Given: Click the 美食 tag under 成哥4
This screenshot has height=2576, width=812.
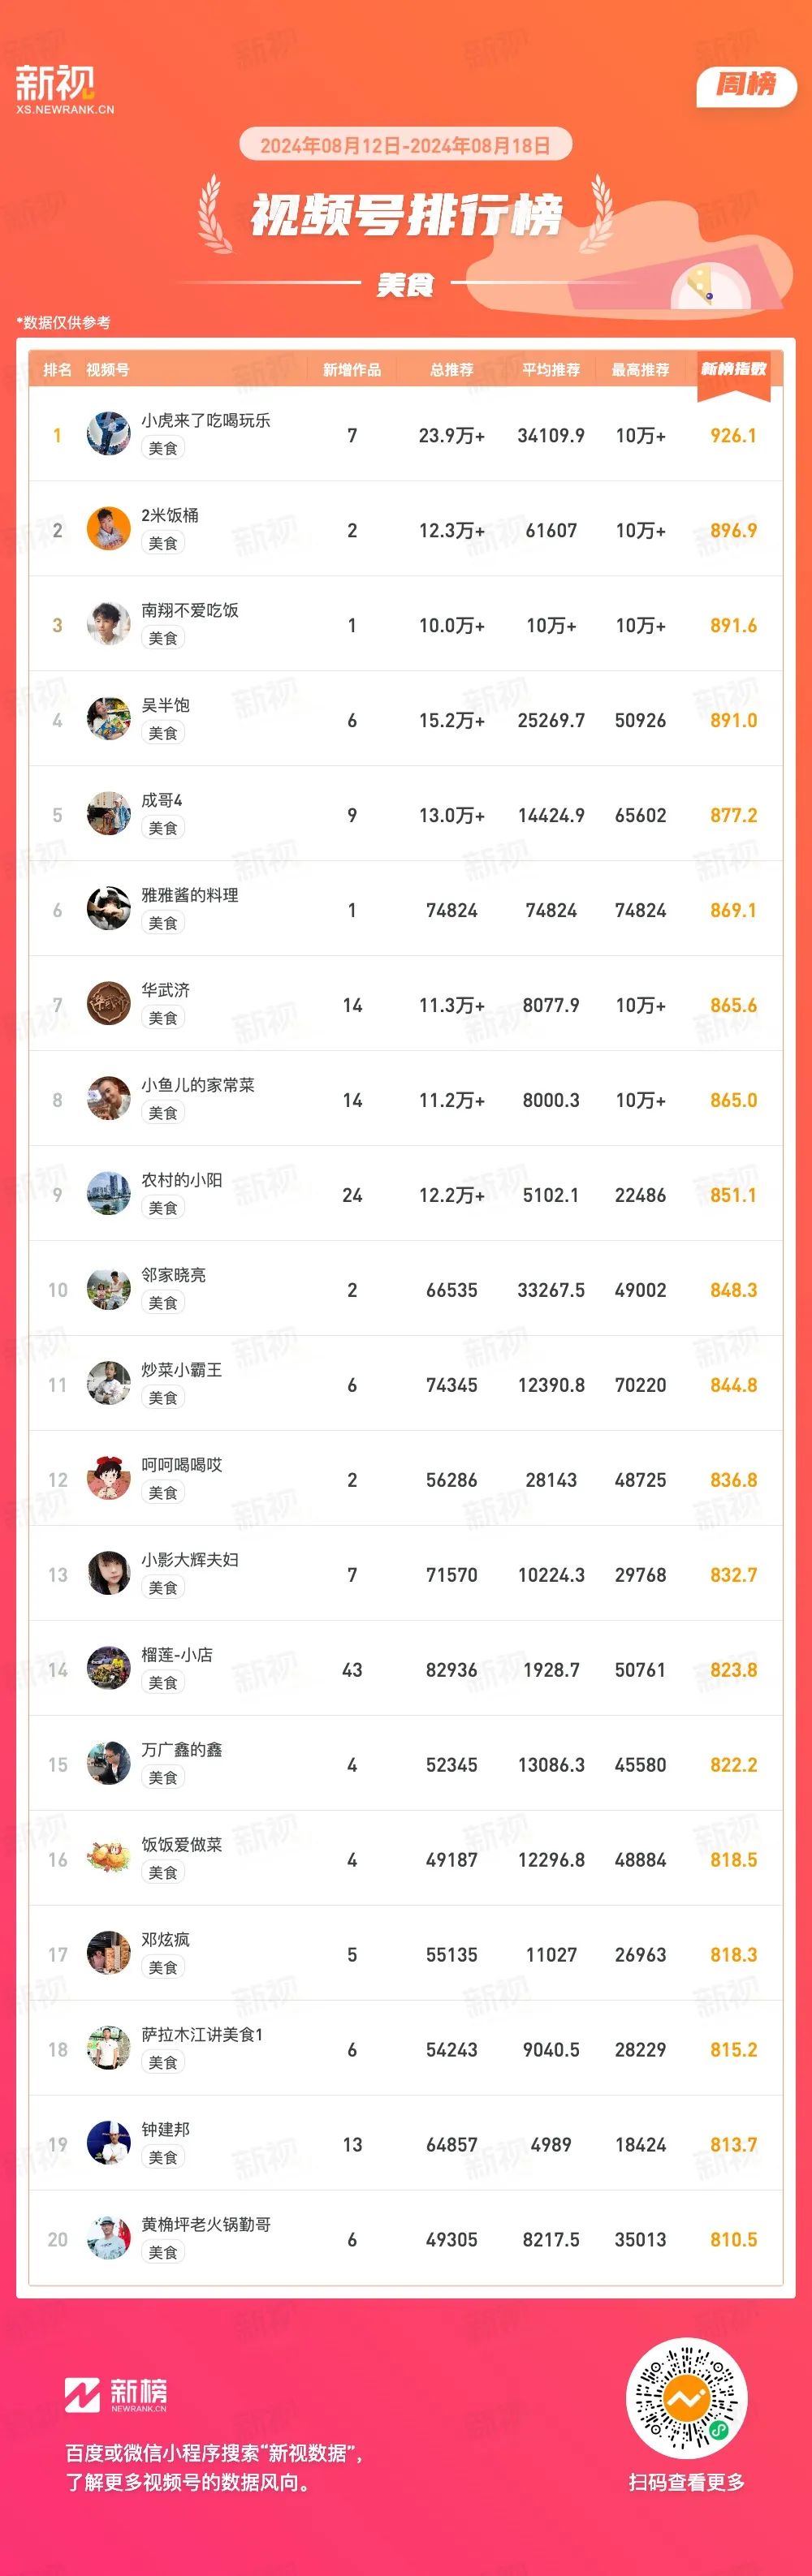Looking at the screenshot, I should 163,828.
